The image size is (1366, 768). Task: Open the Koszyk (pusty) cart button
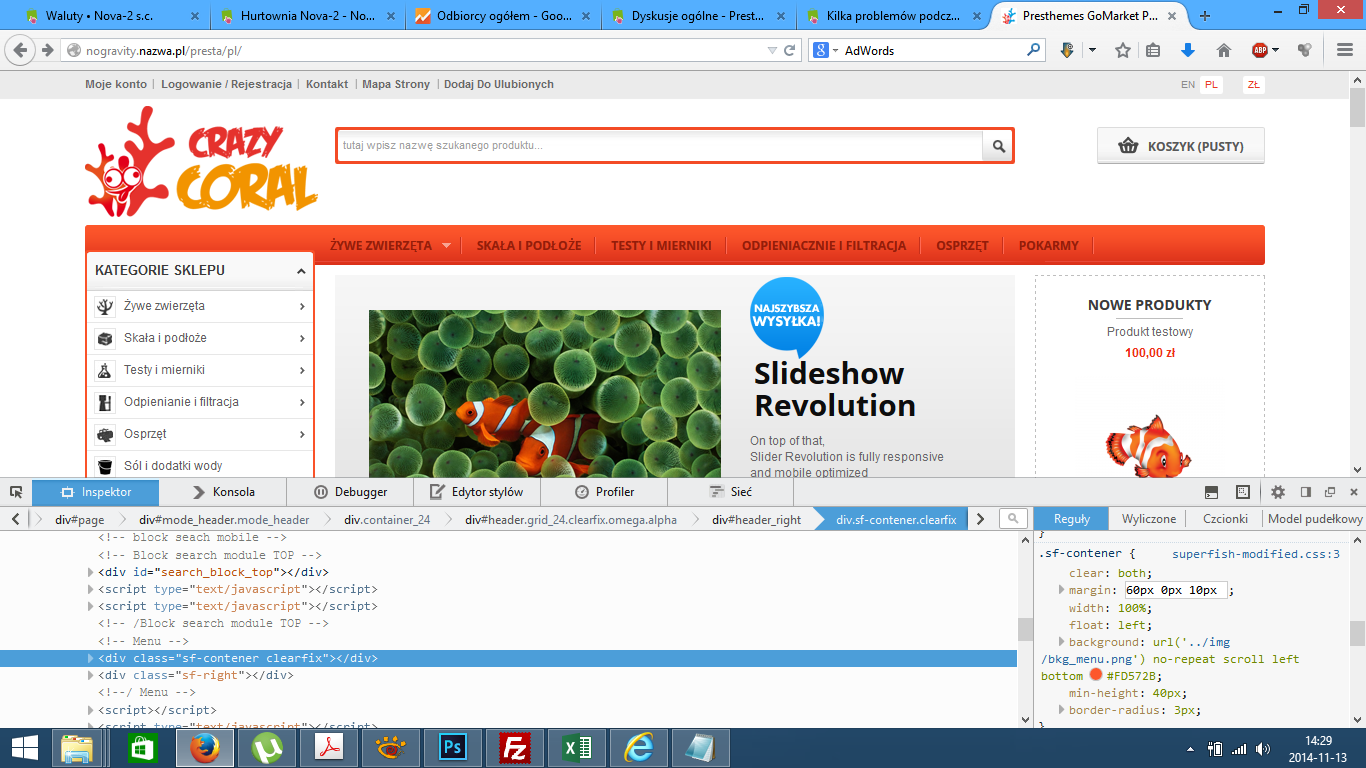pyautogui.click(x=1181, y=146)
